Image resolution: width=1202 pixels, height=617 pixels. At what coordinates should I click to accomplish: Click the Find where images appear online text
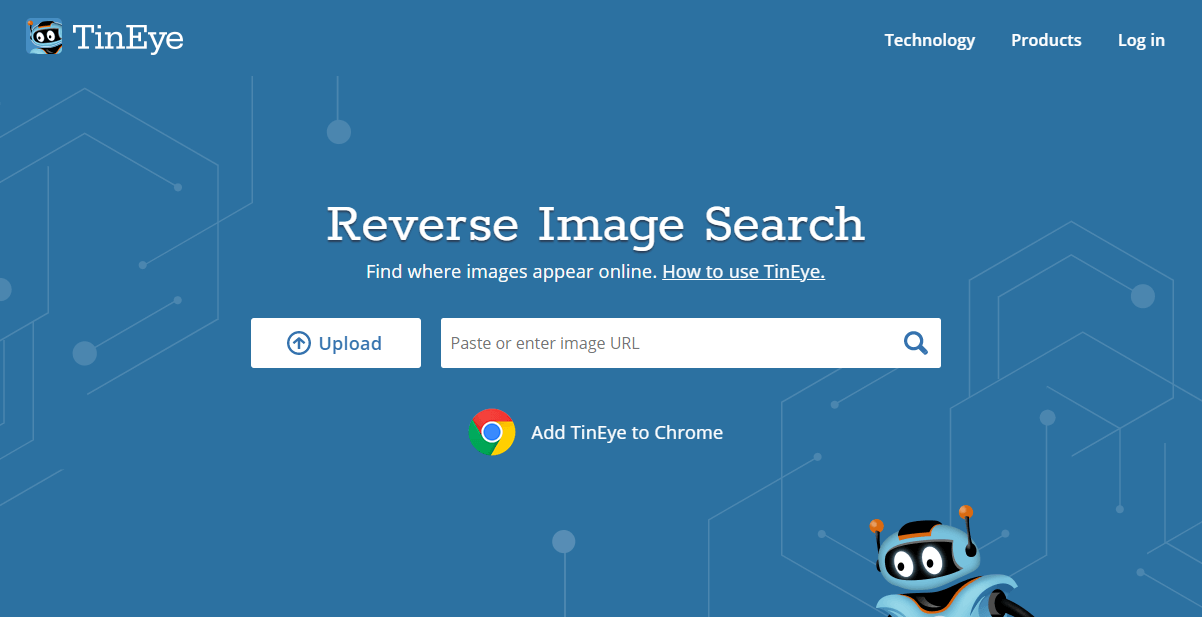(511, 271)
